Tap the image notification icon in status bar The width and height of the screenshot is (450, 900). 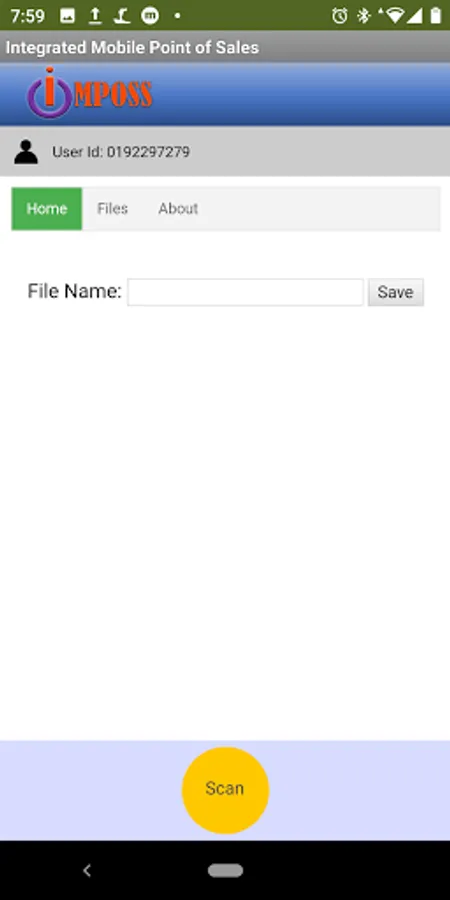[x=67, y=15]
